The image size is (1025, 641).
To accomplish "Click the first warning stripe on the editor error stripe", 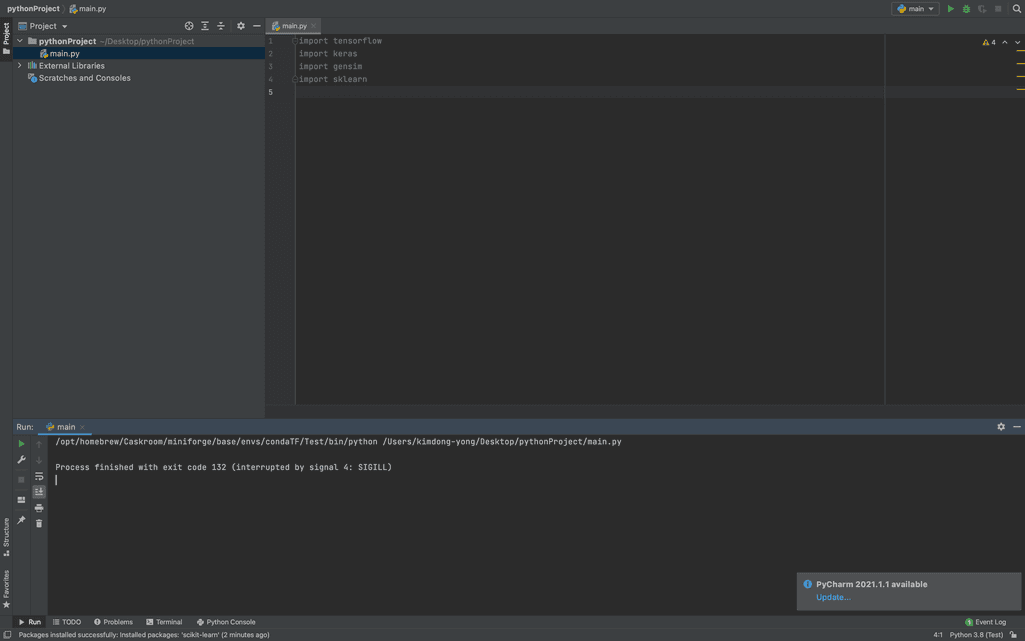I will coord(1020,51).
